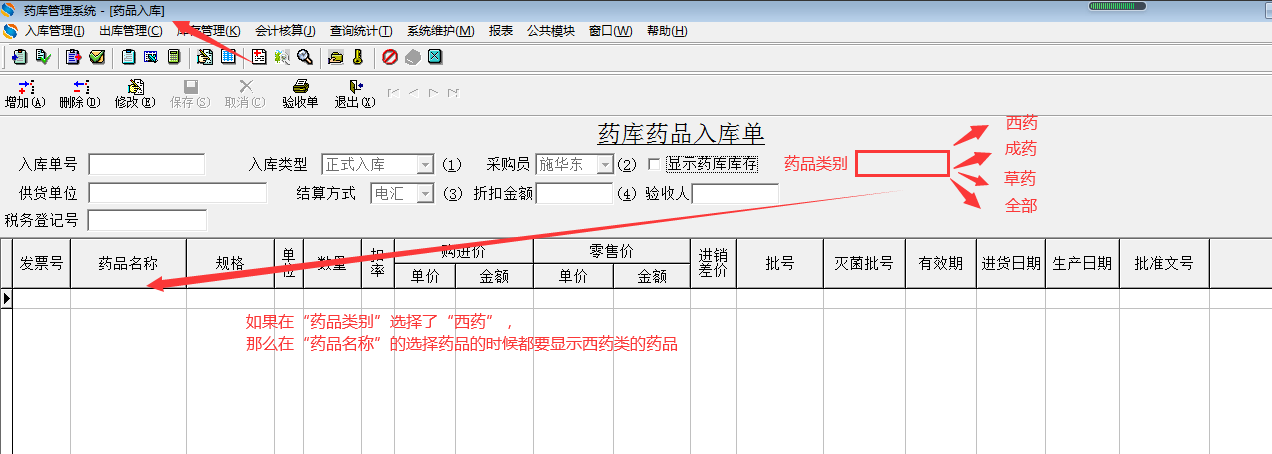The image size is (1272, 454).
Task: Open the green calculator toolbar icon
Action: point(174,57)
